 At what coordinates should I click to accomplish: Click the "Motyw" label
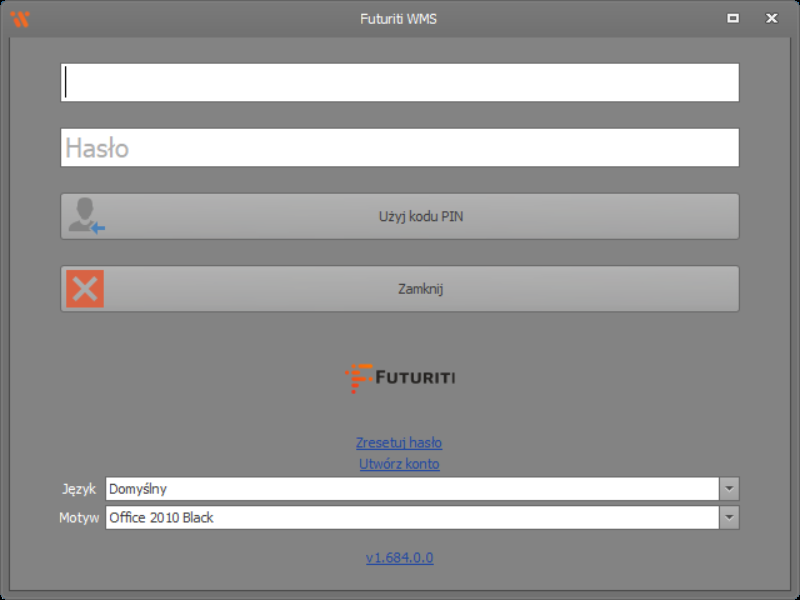(78, 518)
